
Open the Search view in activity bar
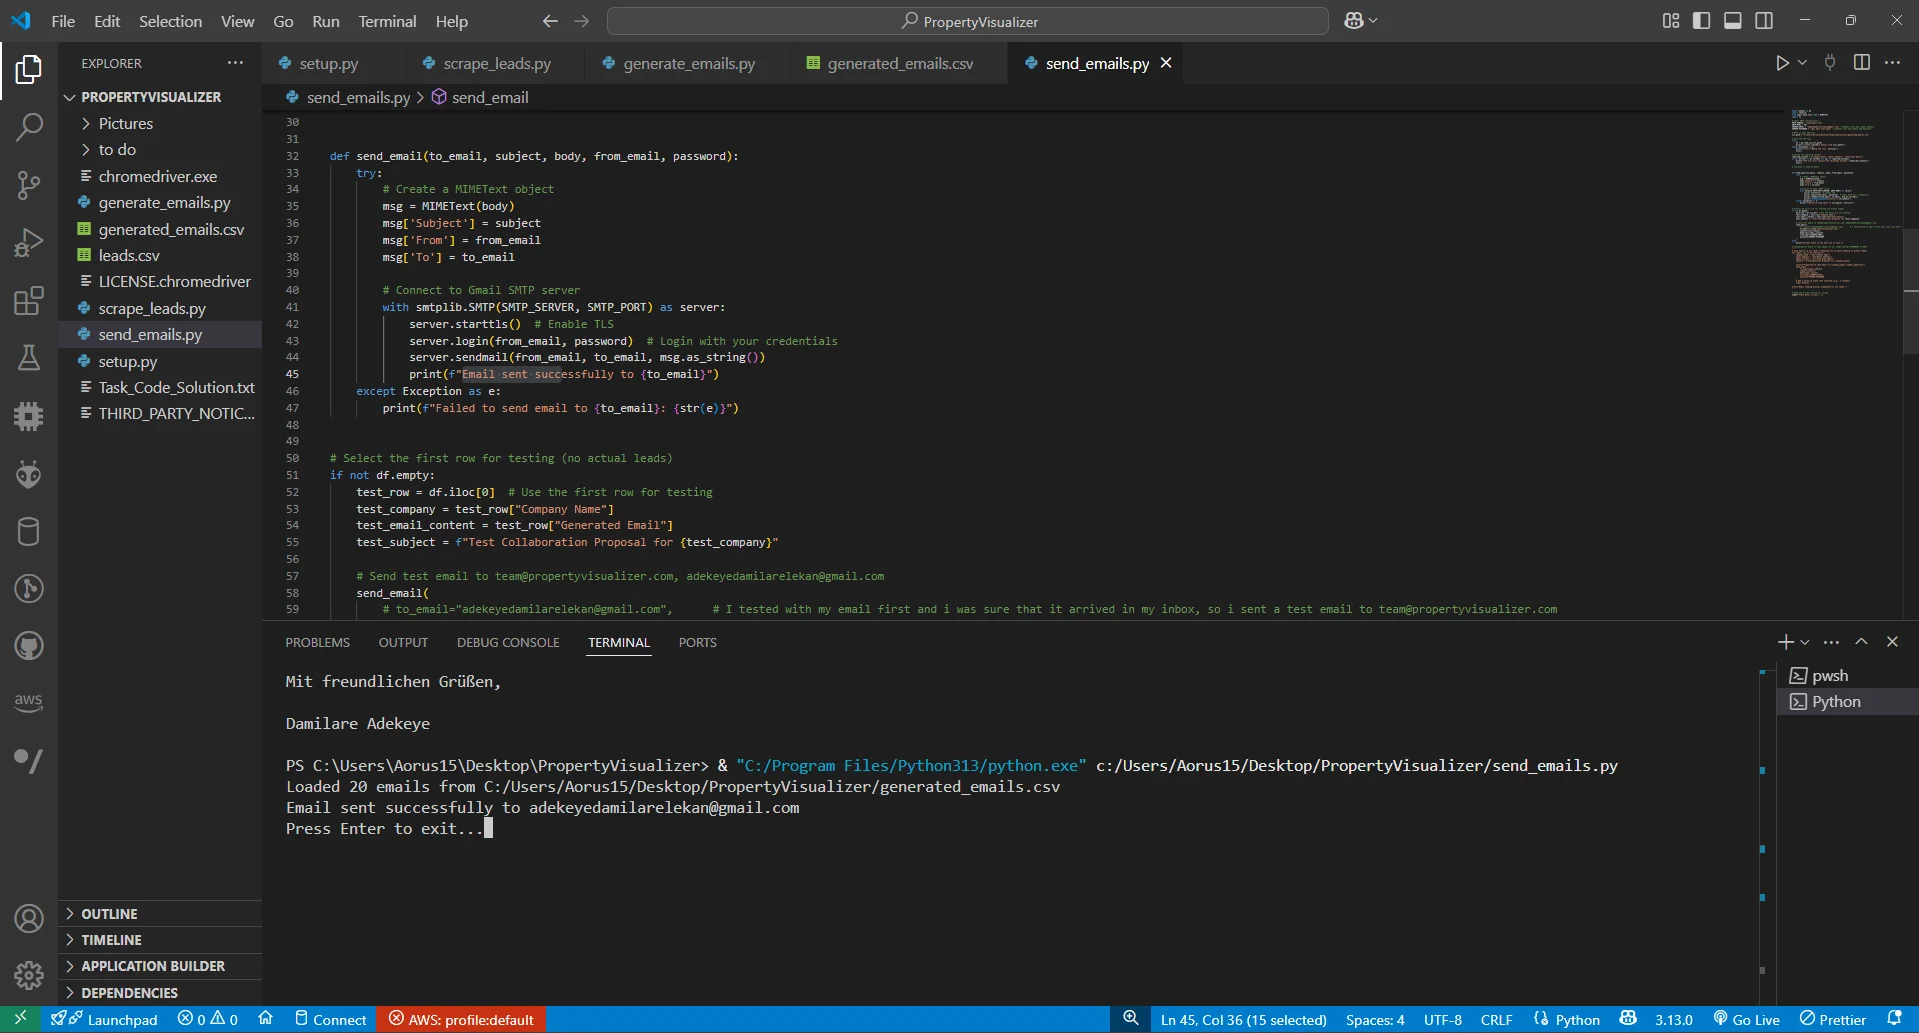point(29,127)
